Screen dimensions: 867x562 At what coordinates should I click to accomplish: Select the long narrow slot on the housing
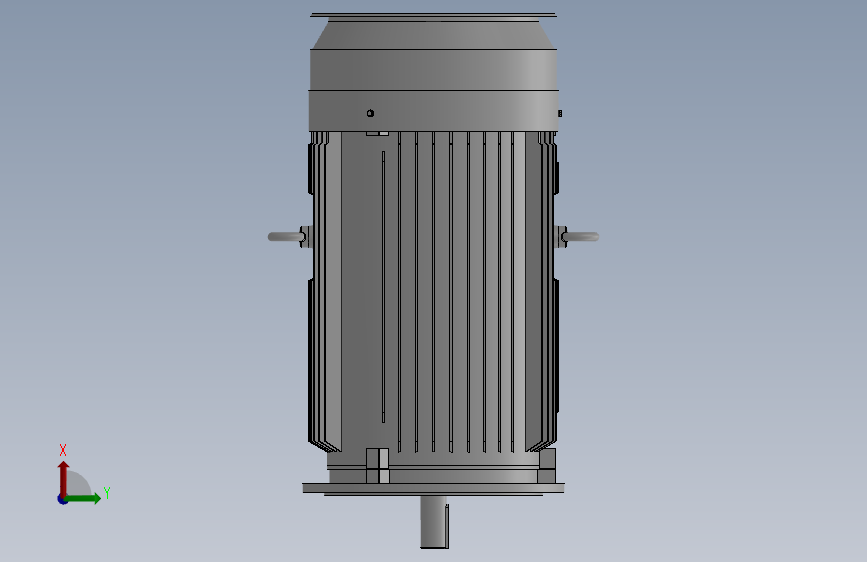(383, 287)
